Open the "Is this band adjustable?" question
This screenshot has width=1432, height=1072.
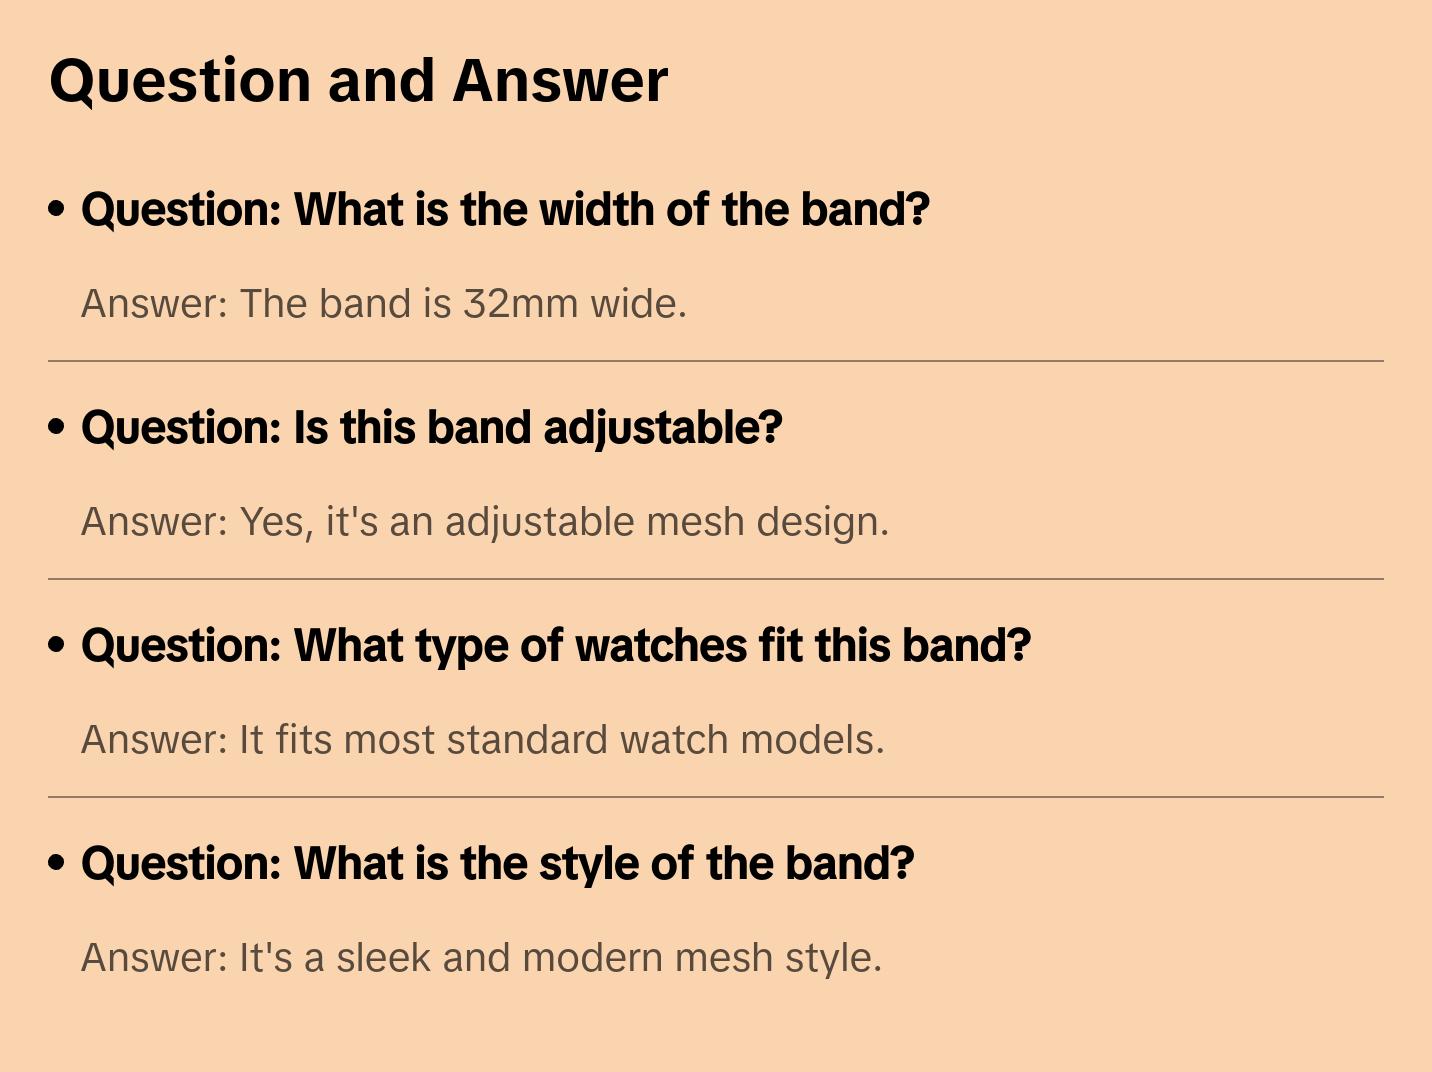point(431,428)
